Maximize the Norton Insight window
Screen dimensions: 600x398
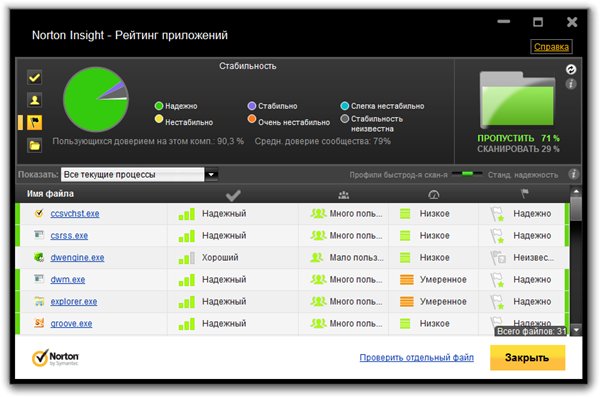[538, 22]
